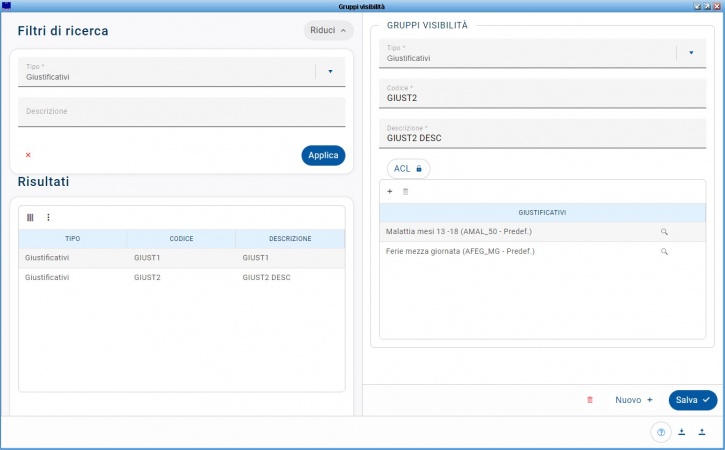Minimize the Gruppi visibilità window

698,6
